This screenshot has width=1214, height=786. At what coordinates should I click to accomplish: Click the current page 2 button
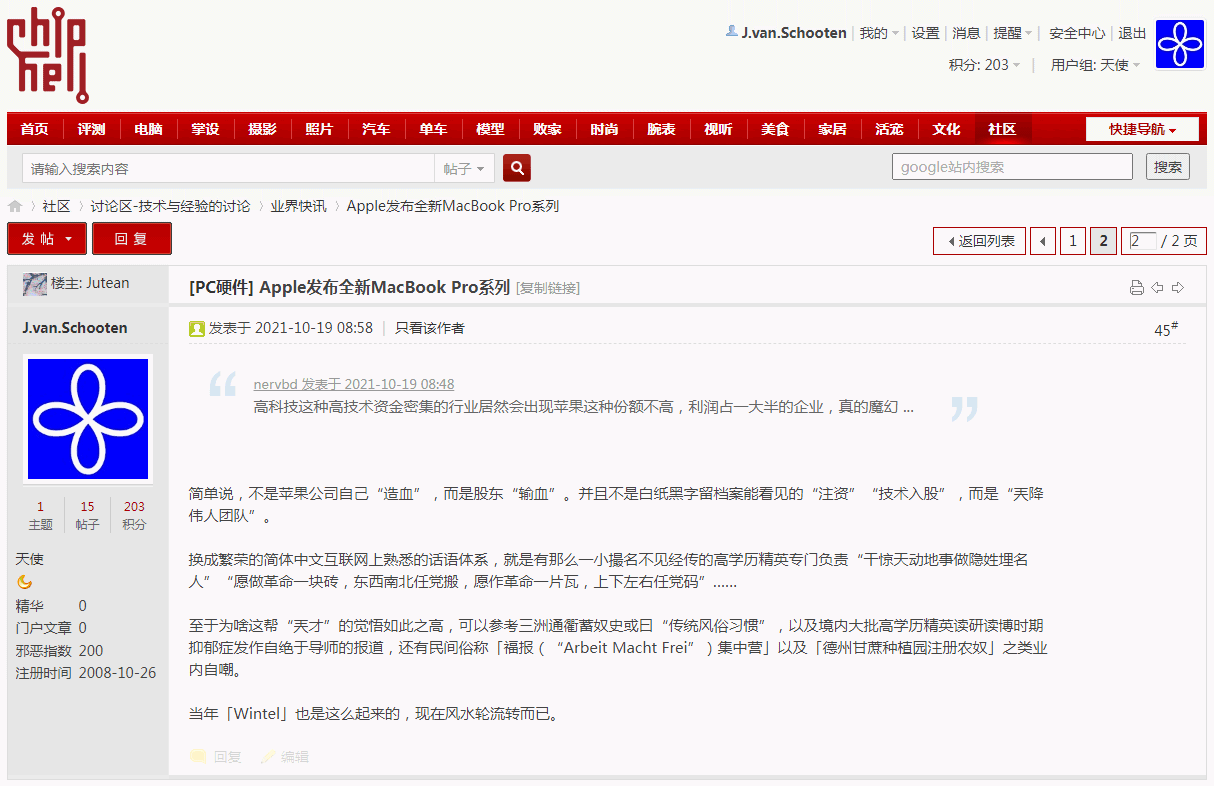coord(1103,241)
